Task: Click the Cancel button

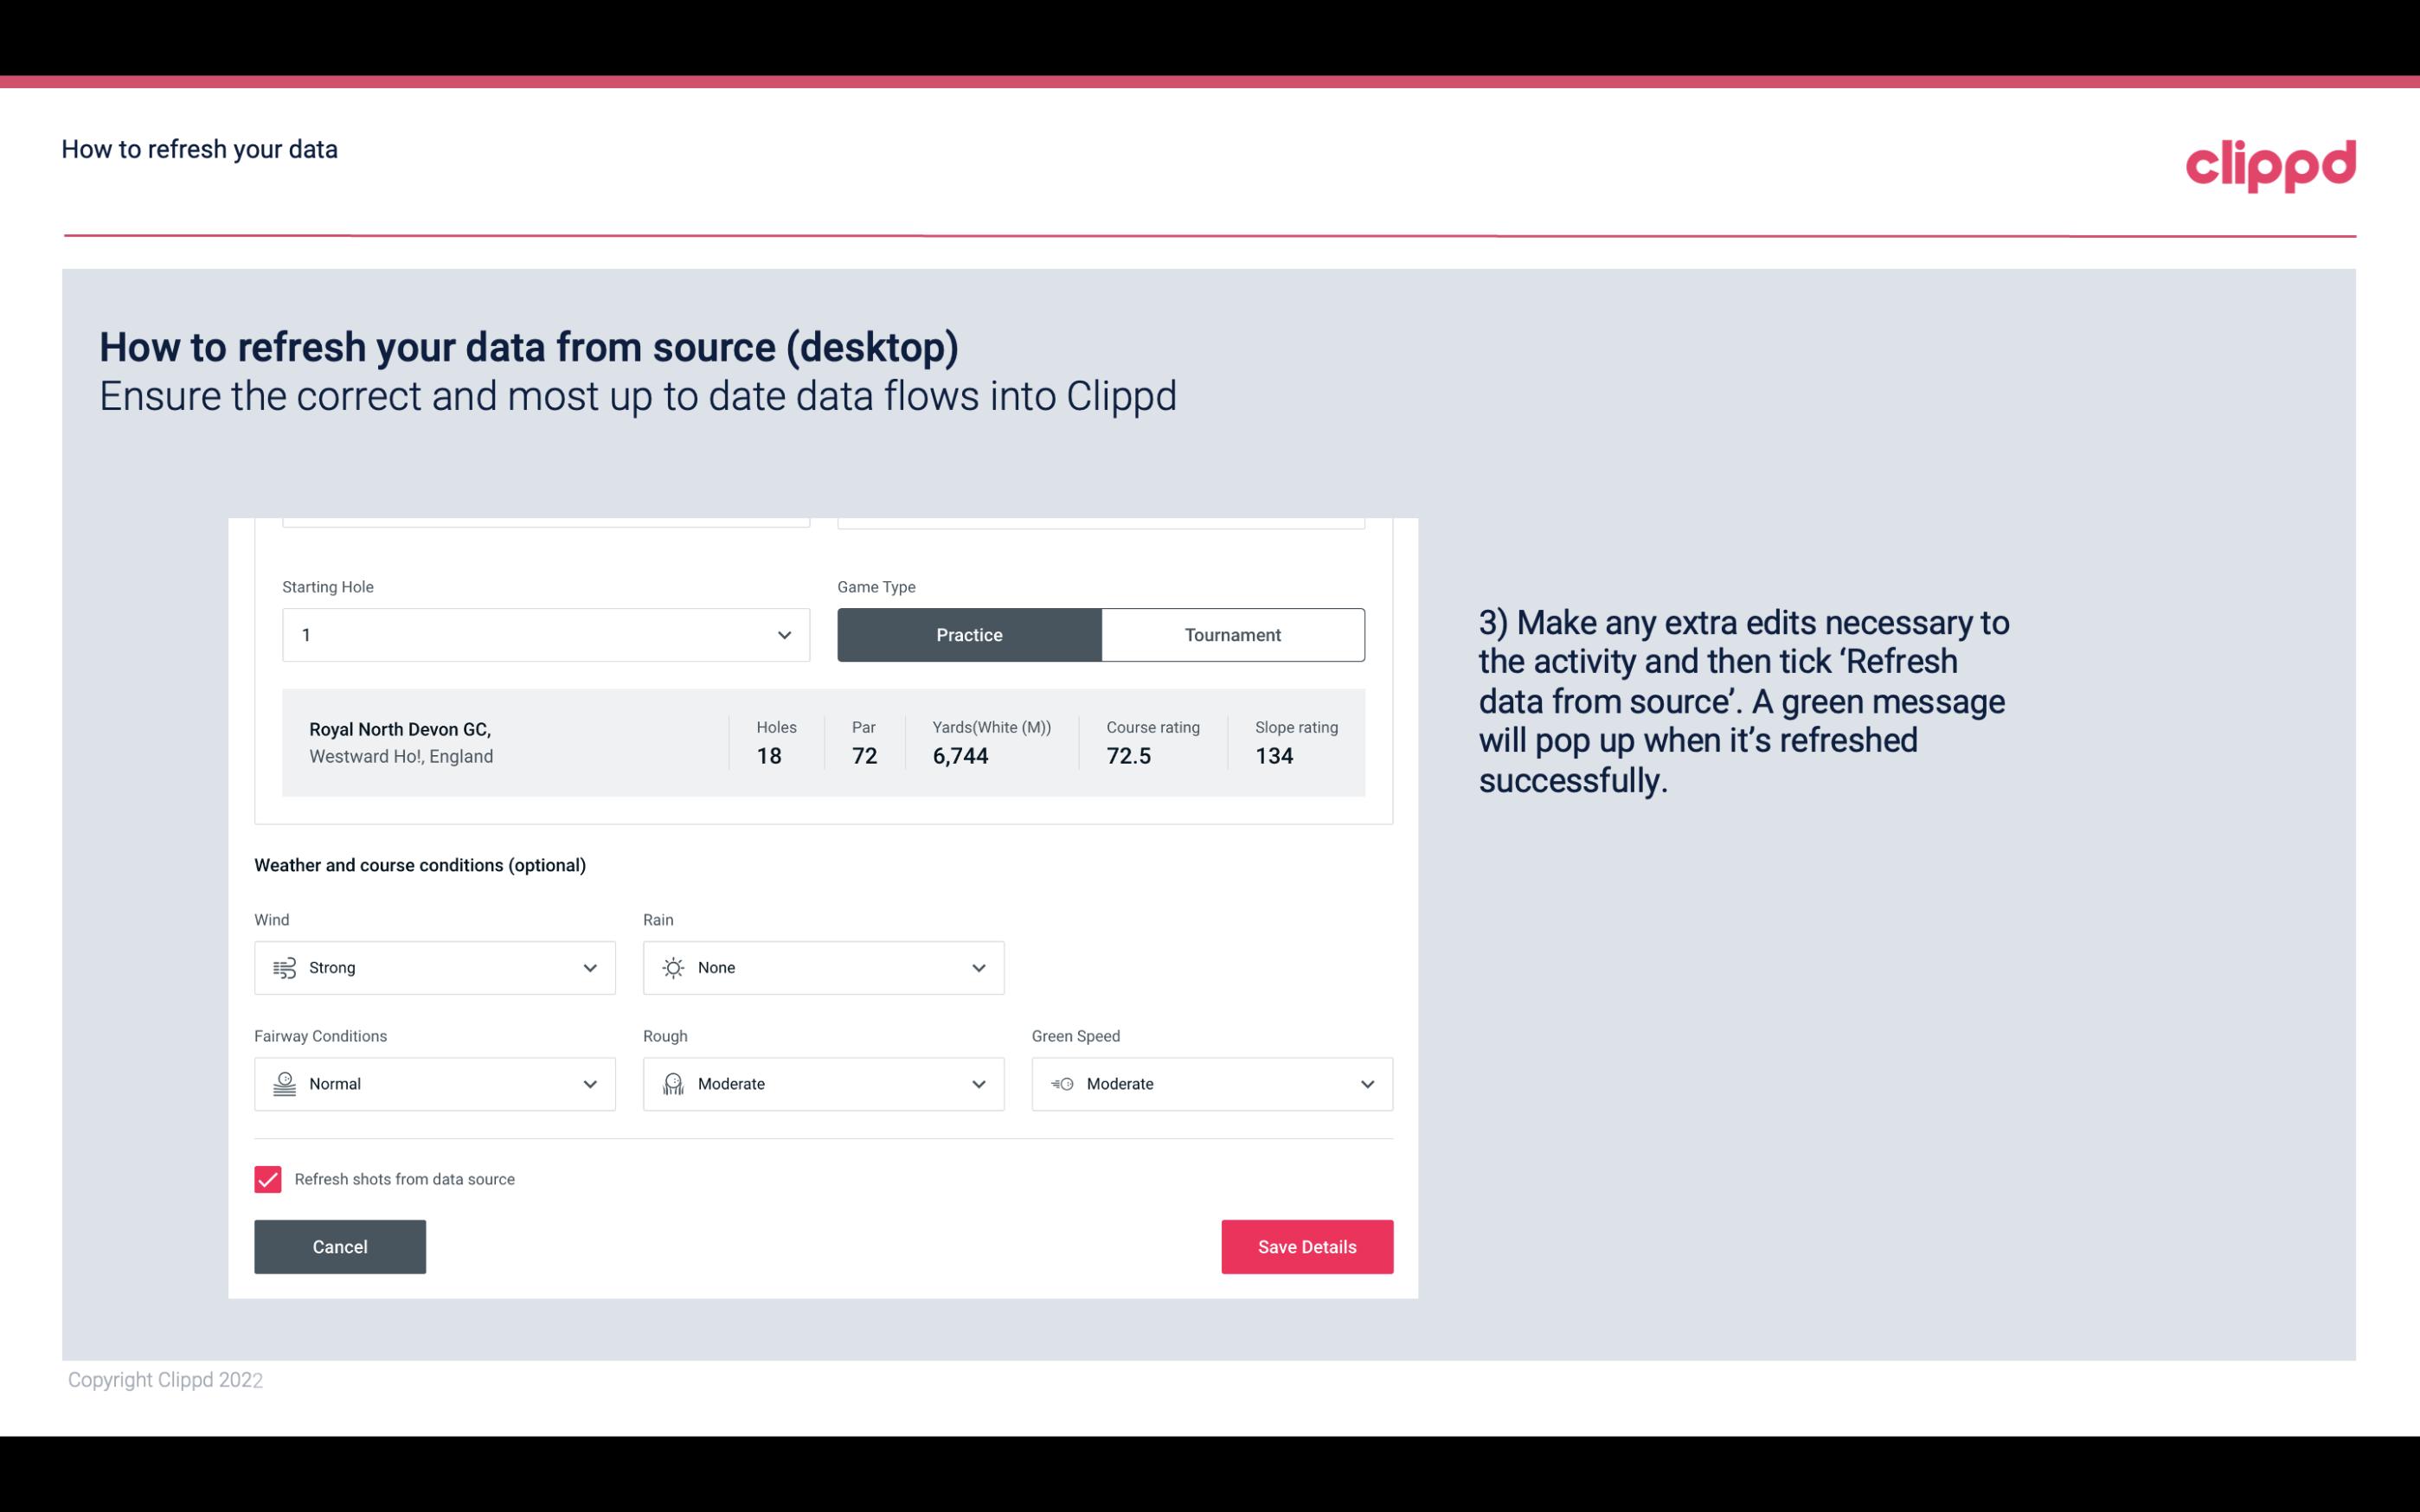Action: click(x=340, y=1246)
